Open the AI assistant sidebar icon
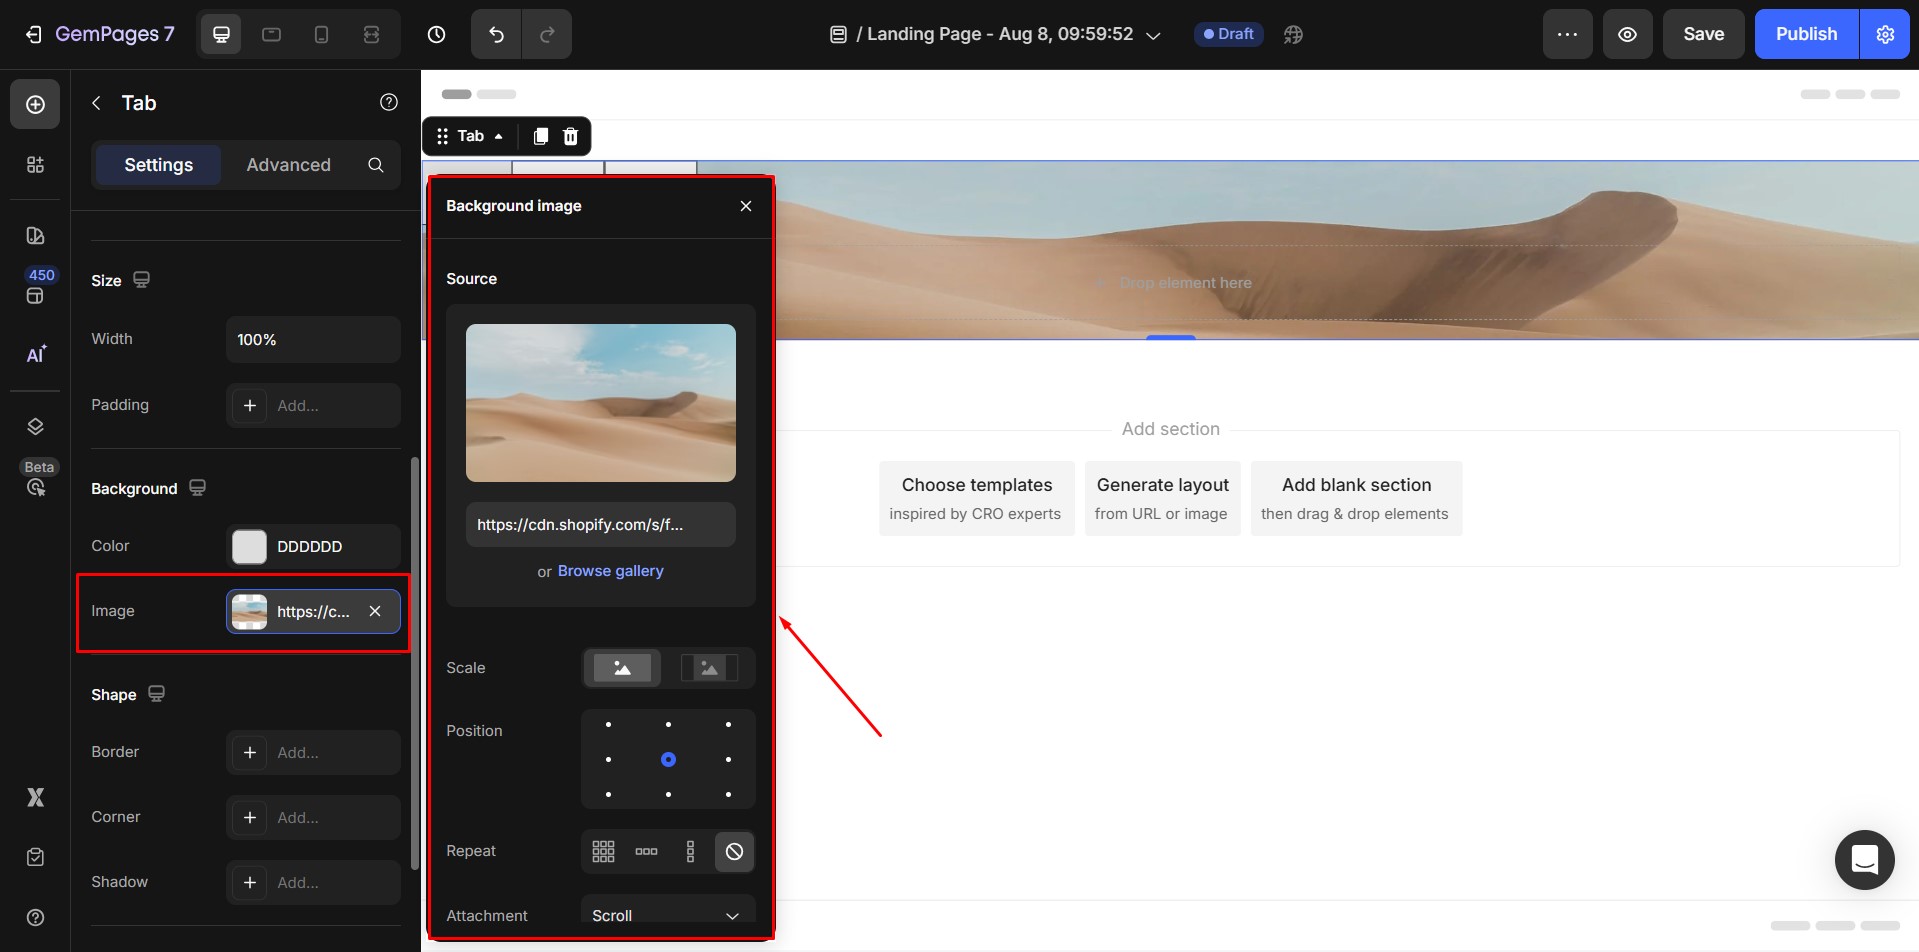This screenshot has width=1919, height=952. tap(35, 355)
